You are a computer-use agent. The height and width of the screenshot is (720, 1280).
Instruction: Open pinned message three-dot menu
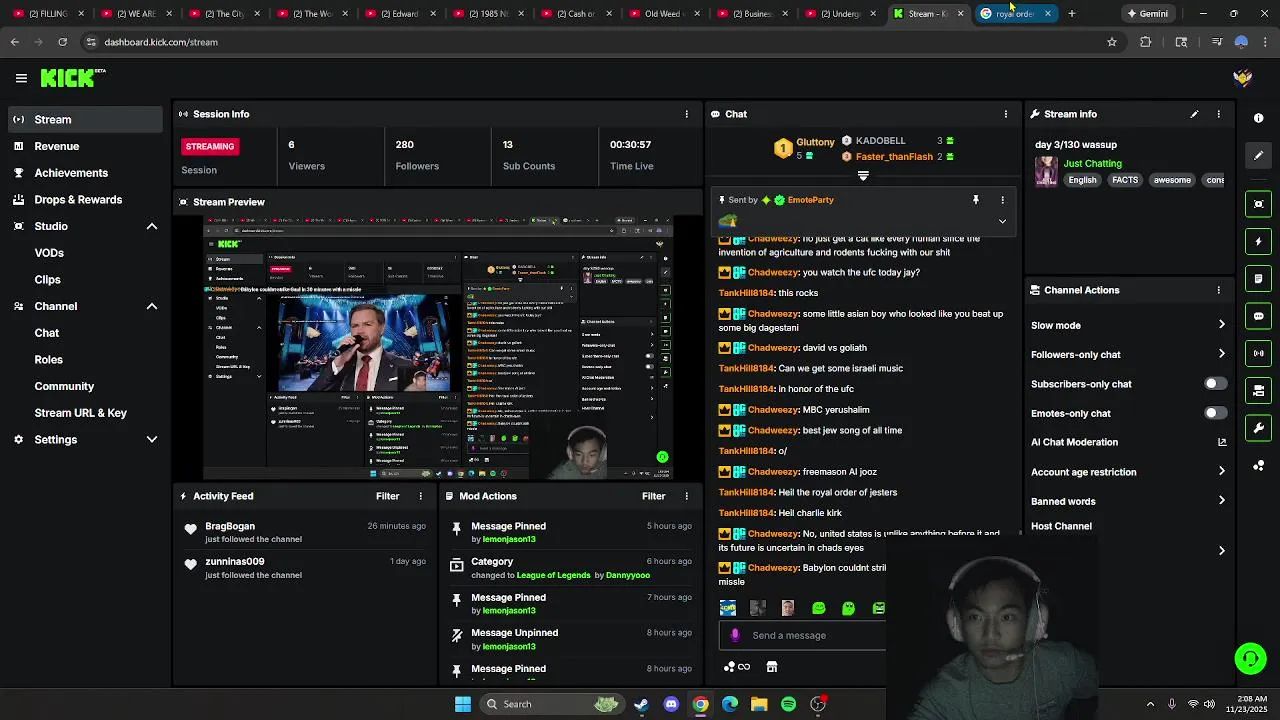[1002, 200]
